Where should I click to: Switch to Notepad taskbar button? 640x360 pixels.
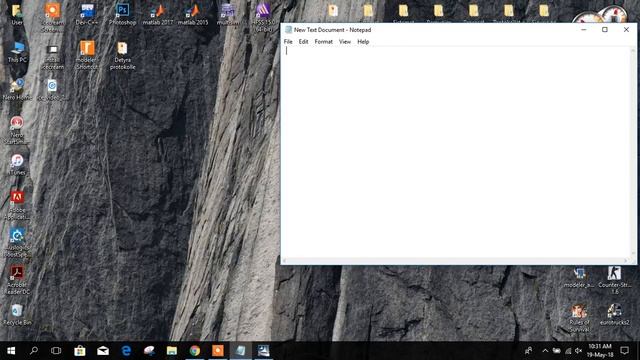240,351
